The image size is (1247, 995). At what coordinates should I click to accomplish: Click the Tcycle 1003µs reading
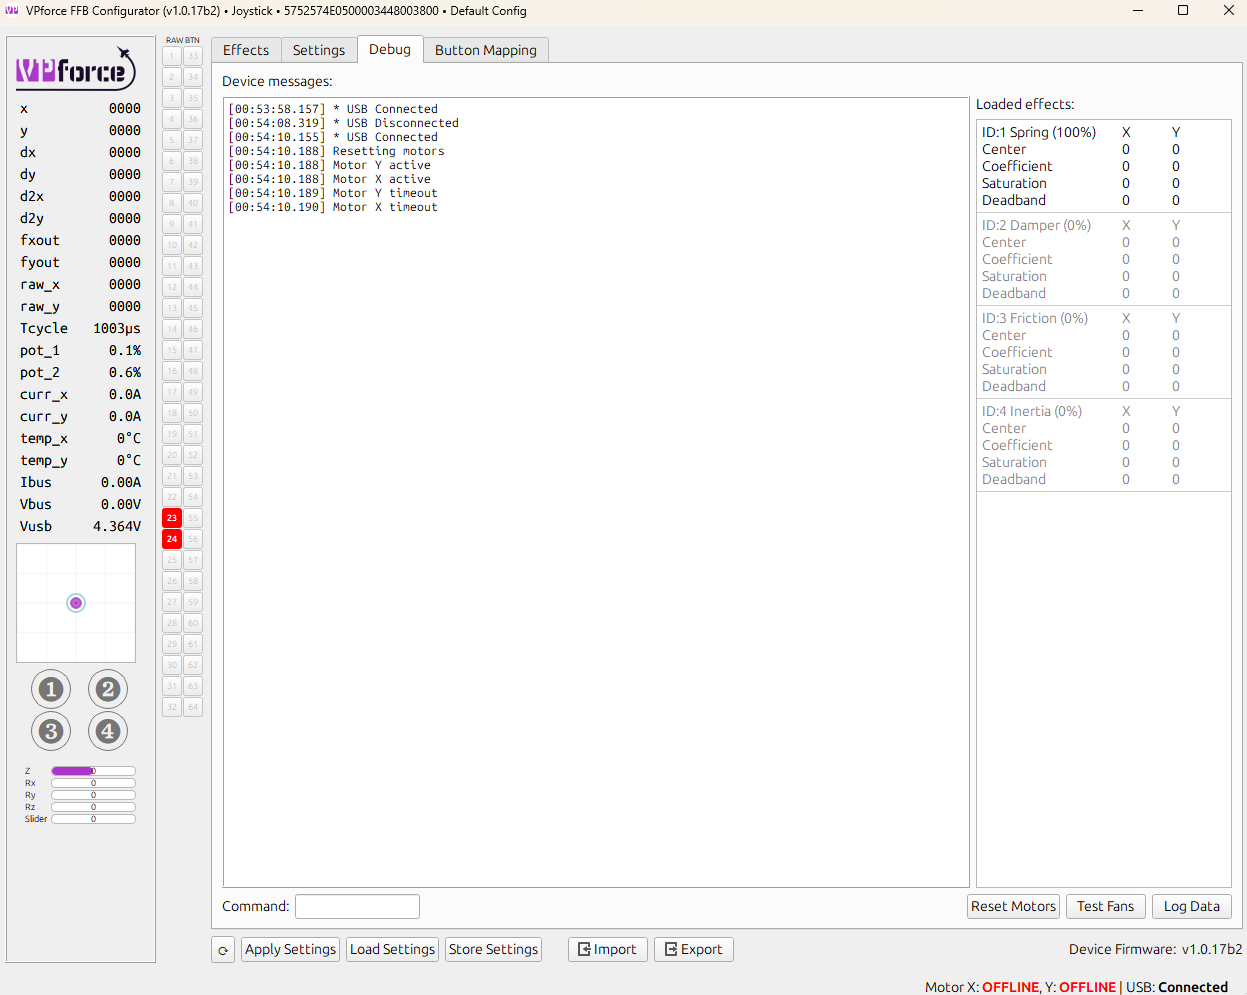tap(80, 328)
